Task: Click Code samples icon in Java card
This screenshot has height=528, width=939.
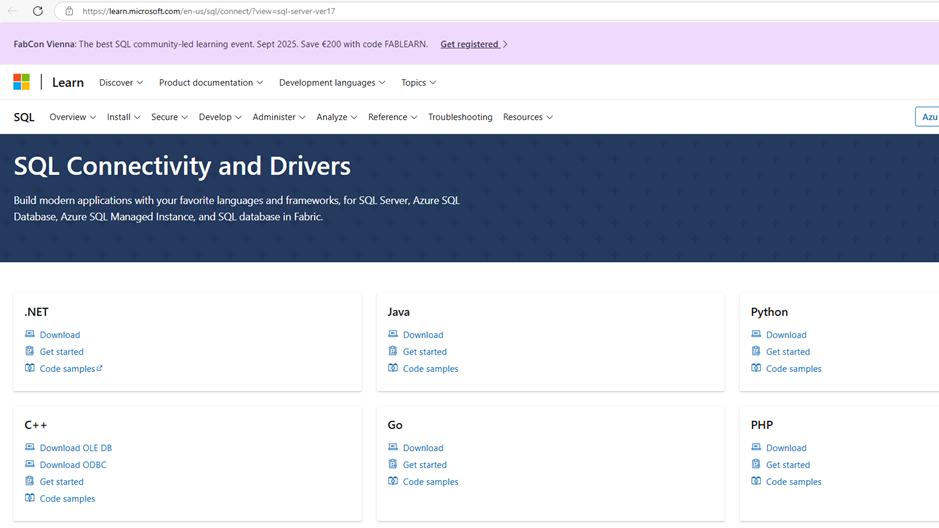Action: [x=393, y=368]
